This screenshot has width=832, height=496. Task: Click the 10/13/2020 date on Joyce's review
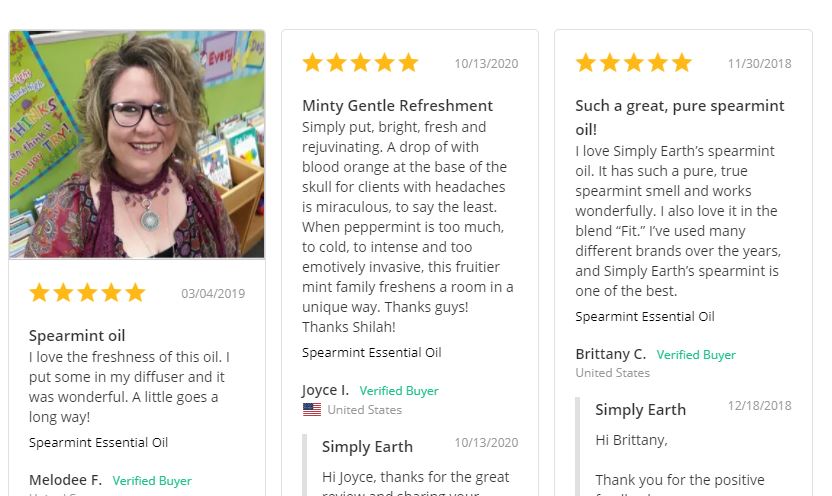[487, 64]
